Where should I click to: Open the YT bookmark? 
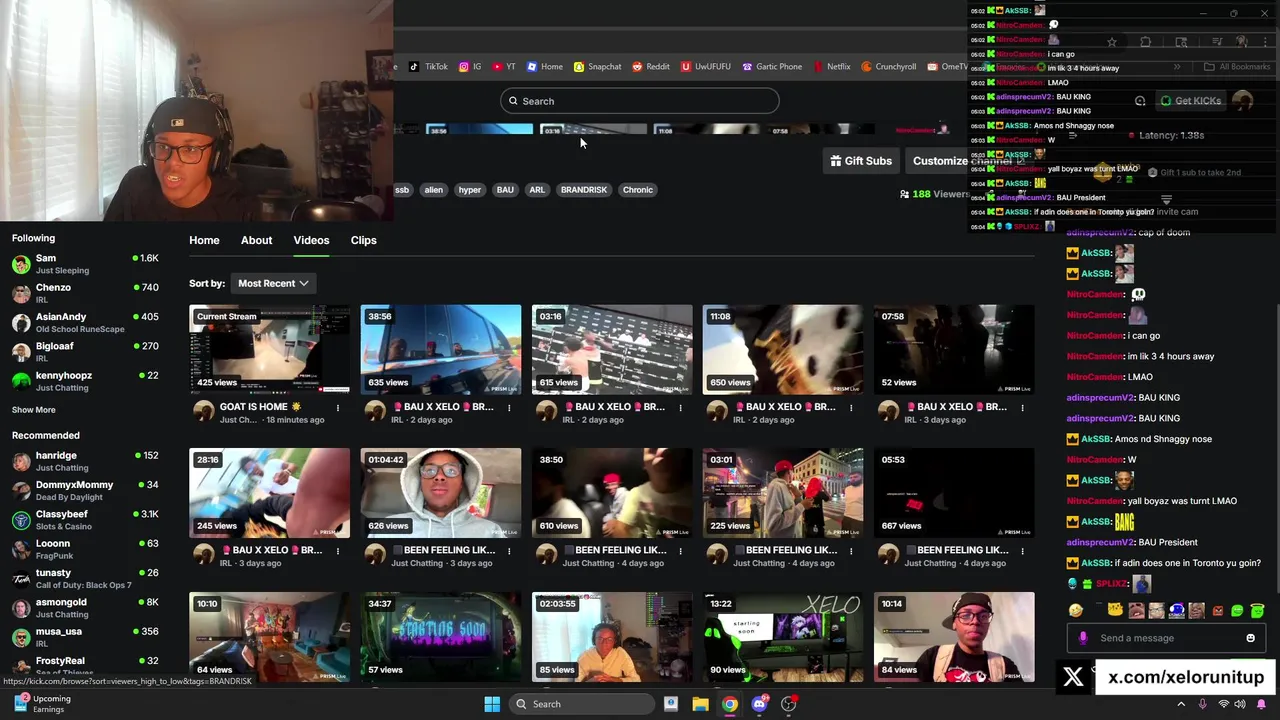click(504, 67)
